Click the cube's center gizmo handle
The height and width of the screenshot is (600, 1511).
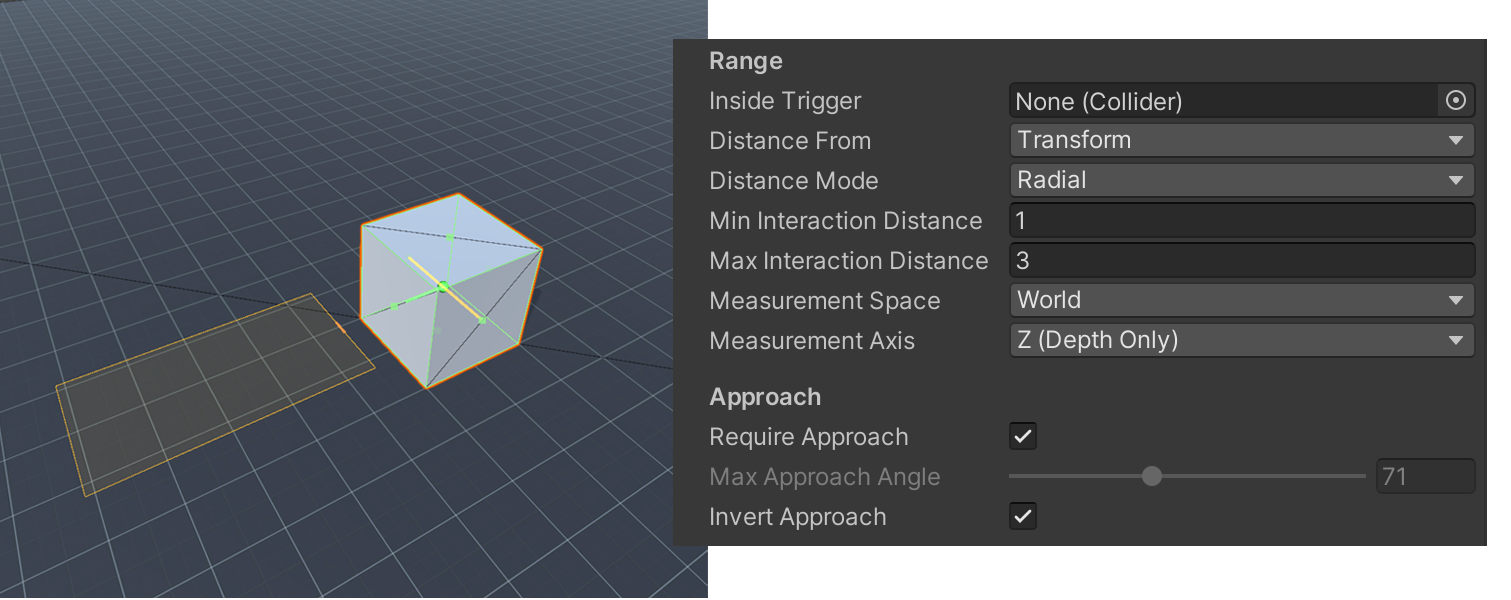point(443,287)
